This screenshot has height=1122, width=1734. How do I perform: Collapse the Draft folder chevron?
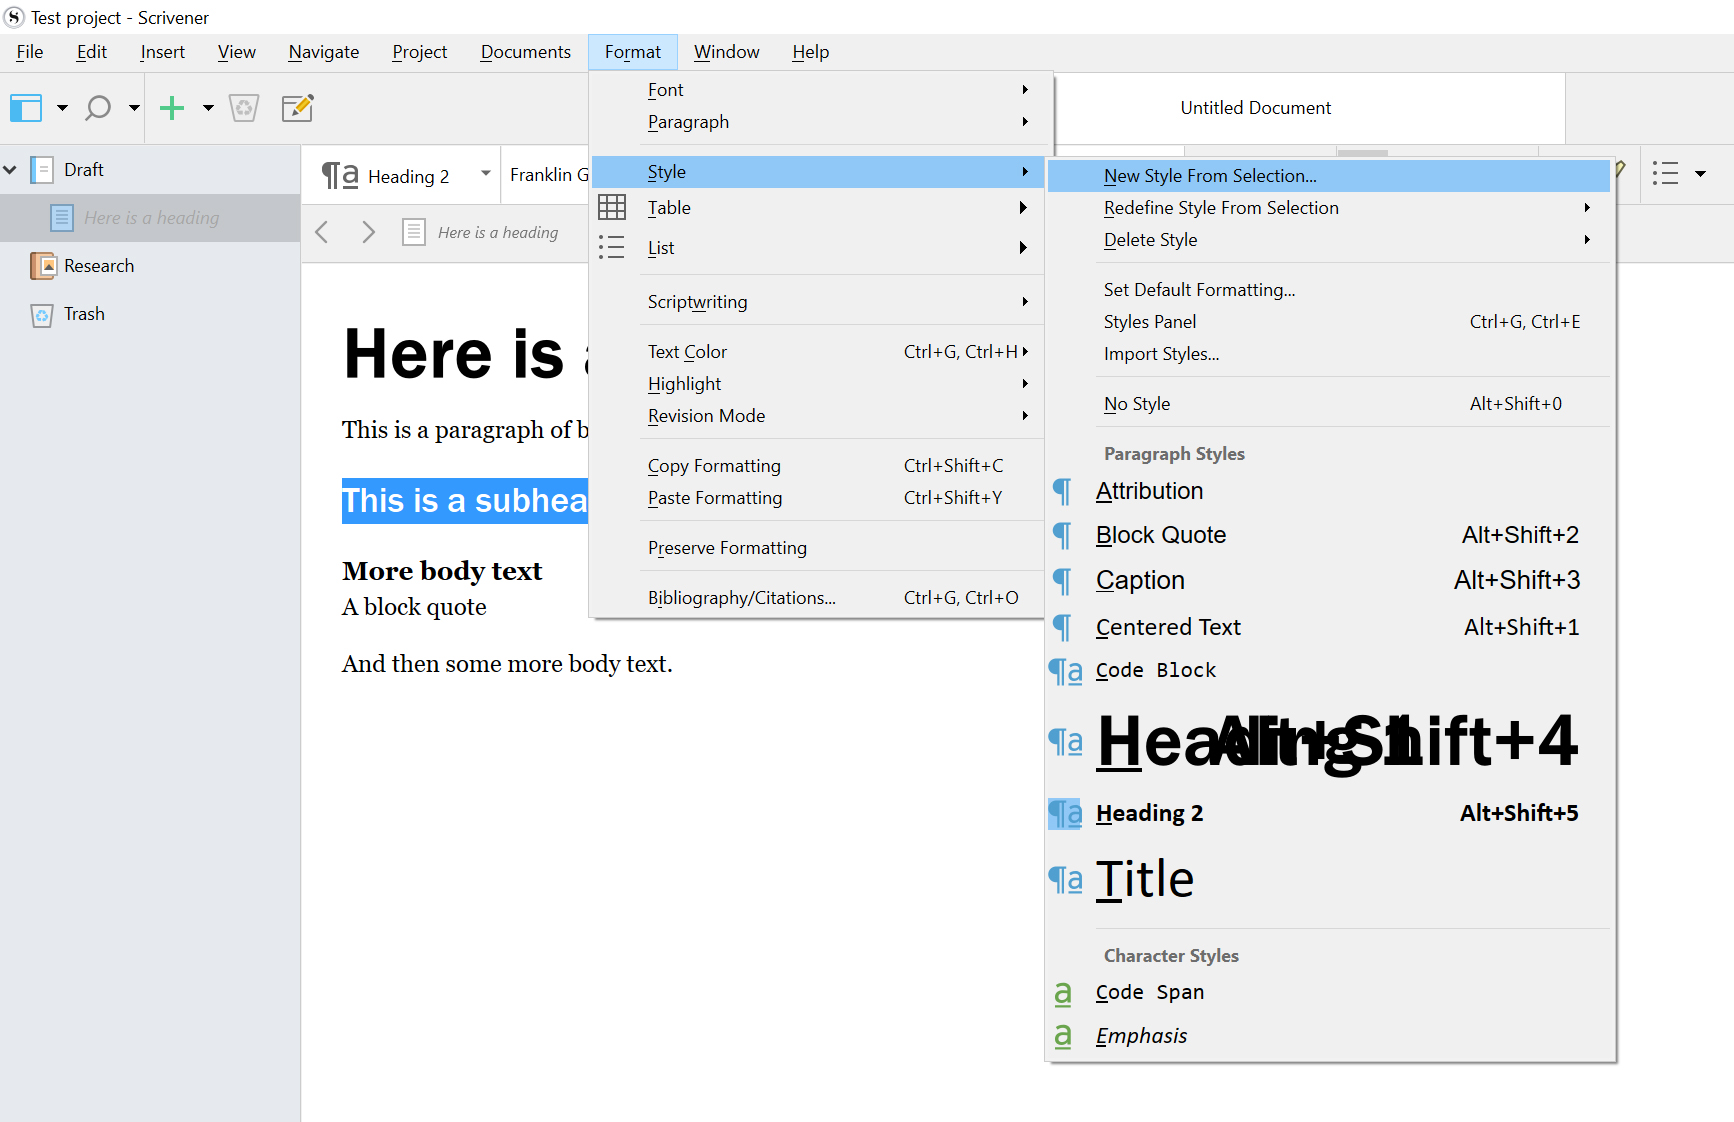pos(11,170)
